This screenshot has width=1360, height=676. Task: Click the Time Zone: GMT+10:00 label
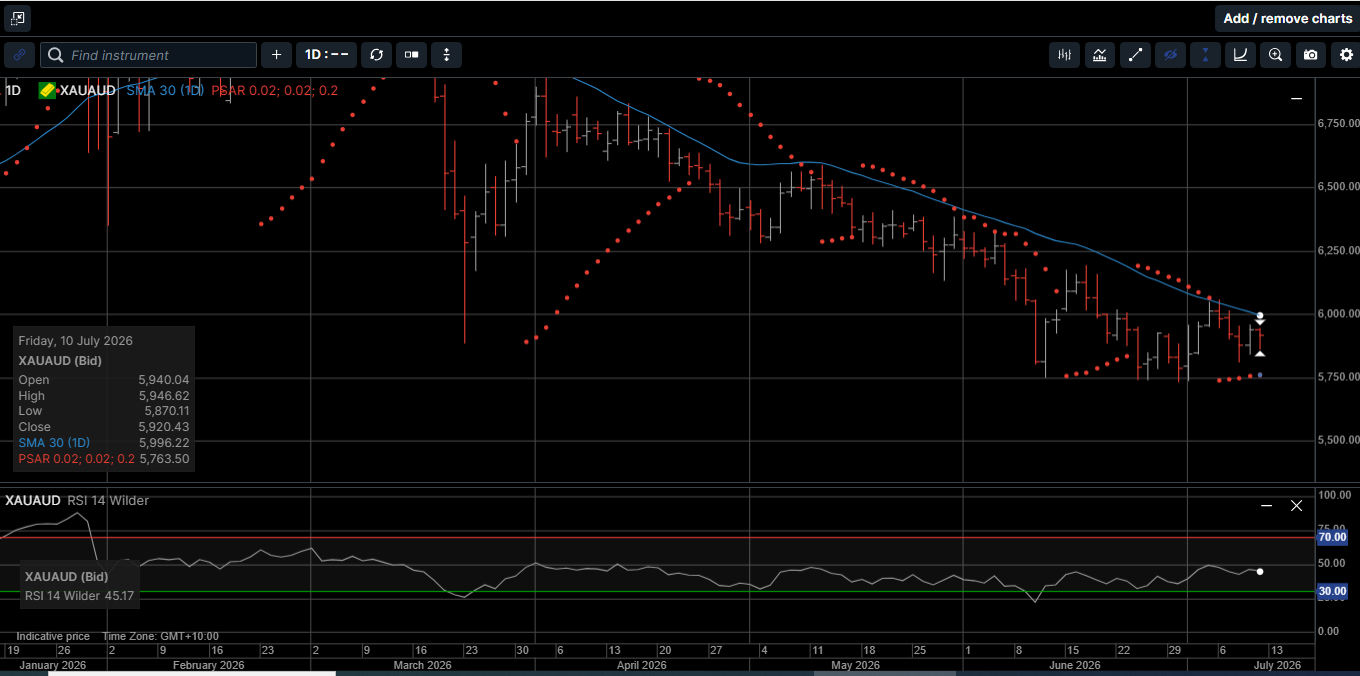pyautogui.click(x=160, y=636)
